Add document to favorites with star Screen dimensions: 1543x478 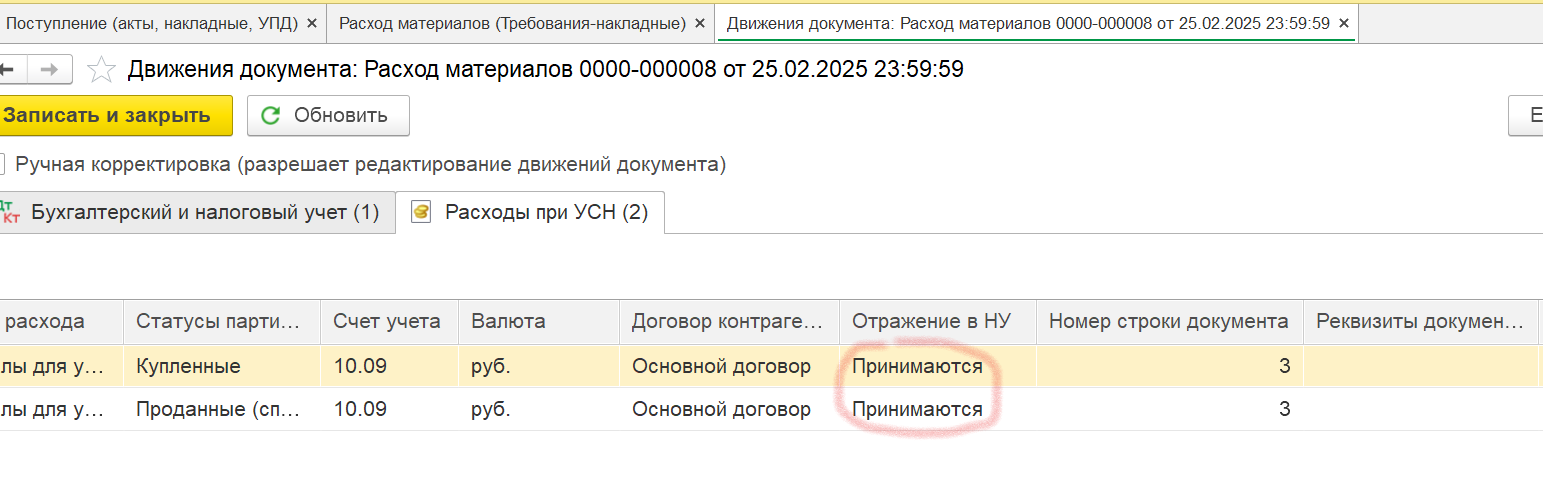click(101, 69)
